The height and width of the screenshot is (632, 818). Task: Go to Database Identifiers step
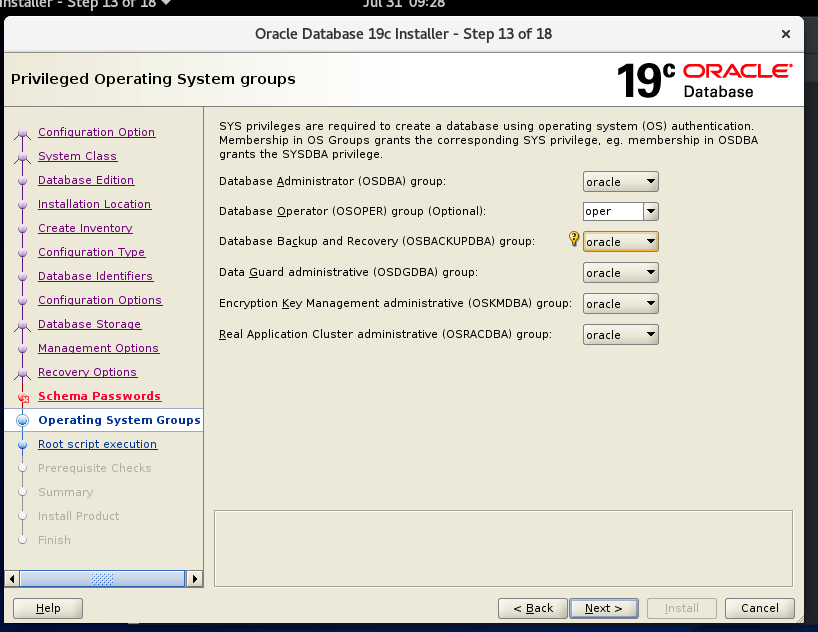95,276
